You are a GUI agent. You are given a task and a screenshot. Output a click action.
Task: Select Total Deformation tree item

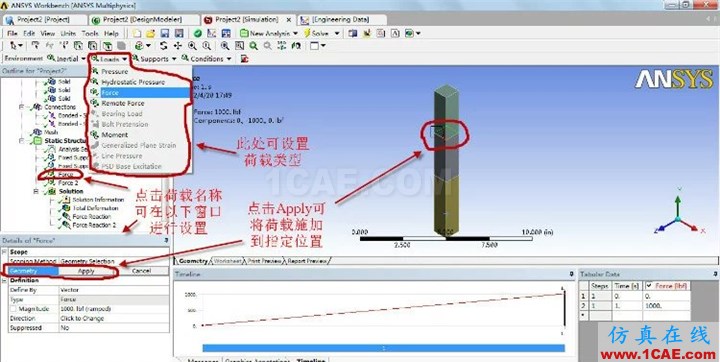click(95, 208)
